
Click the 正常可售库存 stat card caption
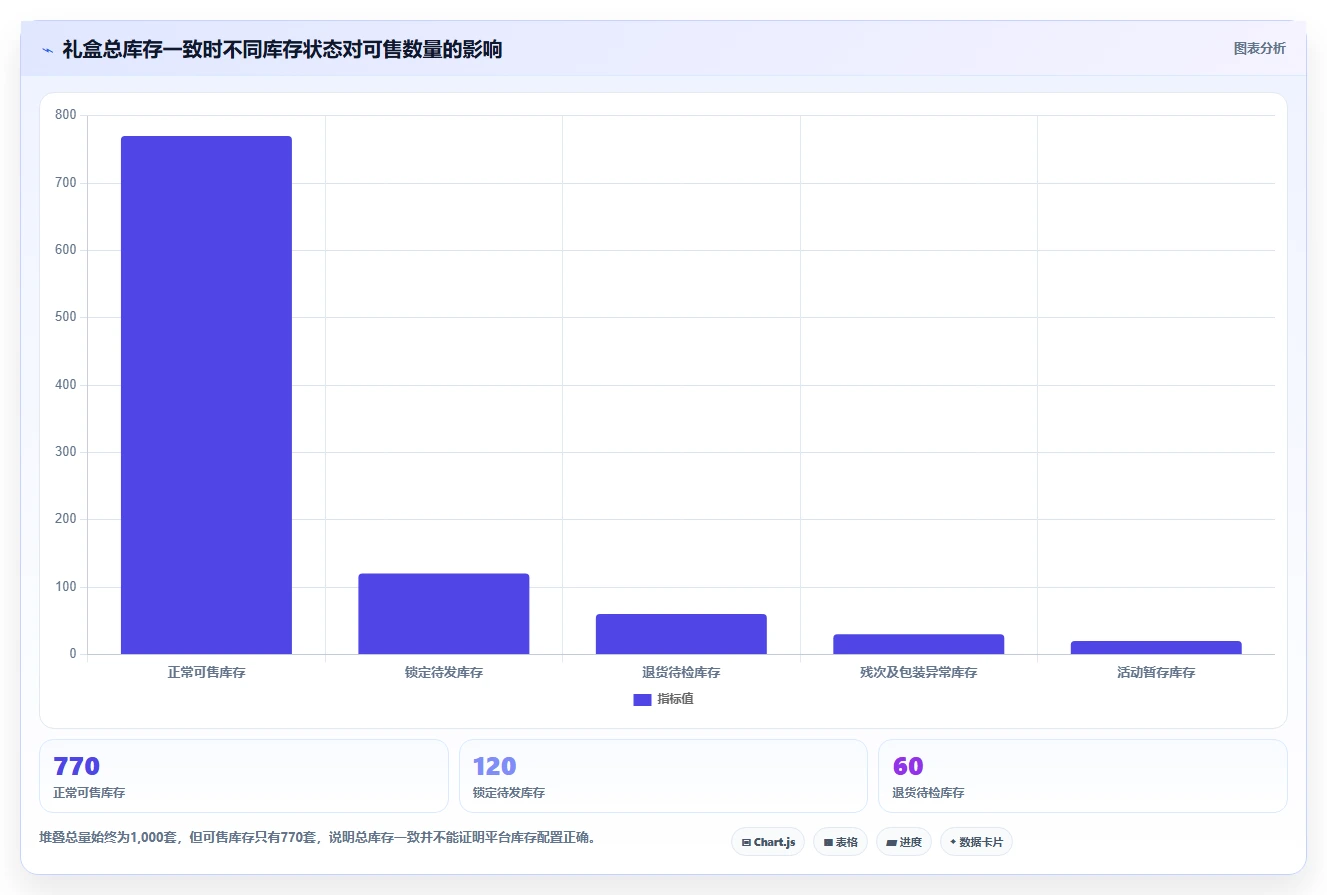click(x=89, y=793)
